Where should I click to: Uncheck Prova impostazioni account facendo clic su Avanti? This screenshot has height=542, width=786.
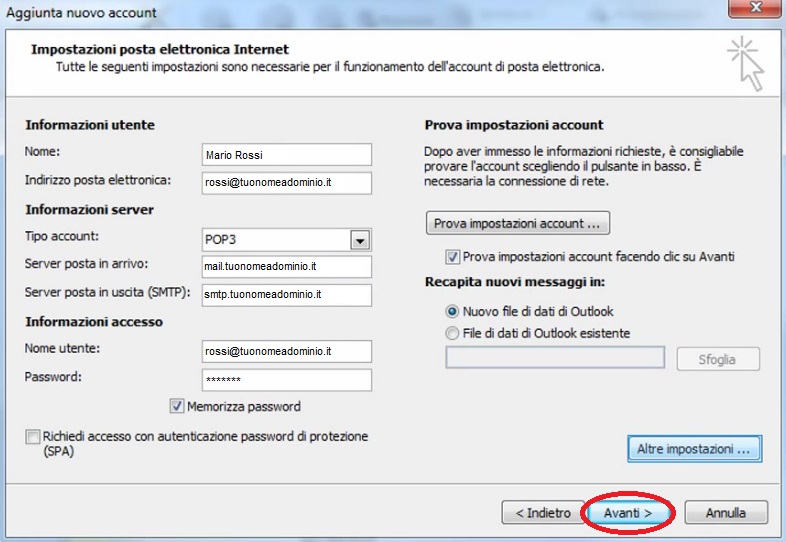[x=453, y=257]
